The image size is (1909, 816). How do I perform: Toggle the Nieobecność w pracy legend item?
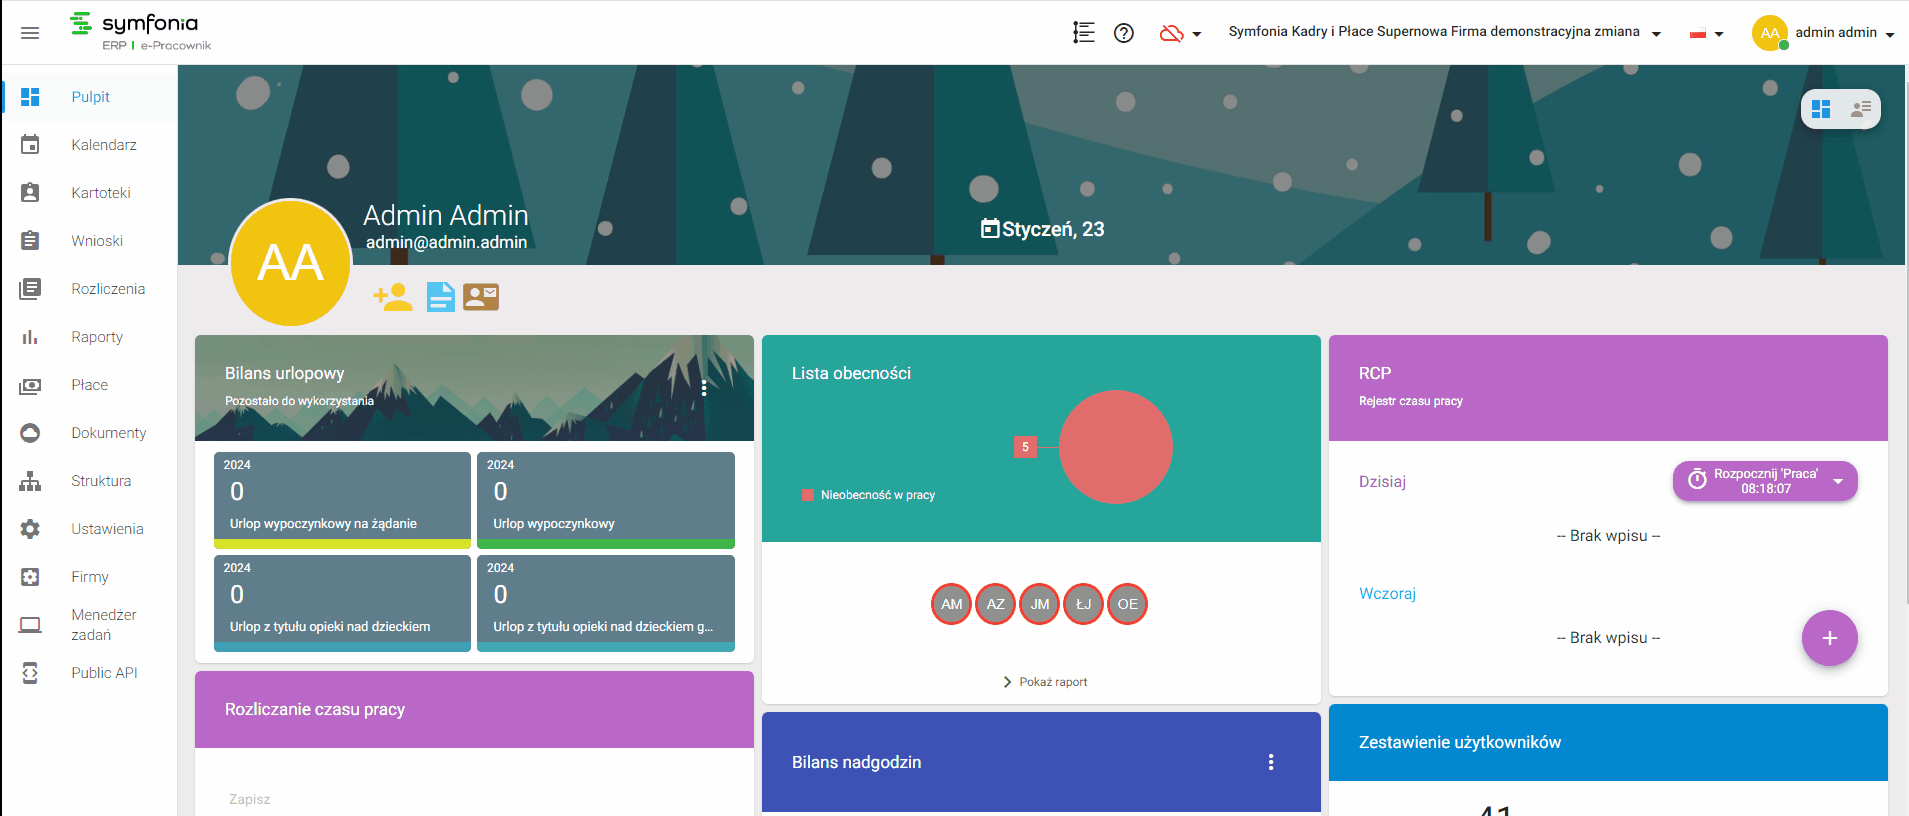pyautogui.click(x=868, y=495)
